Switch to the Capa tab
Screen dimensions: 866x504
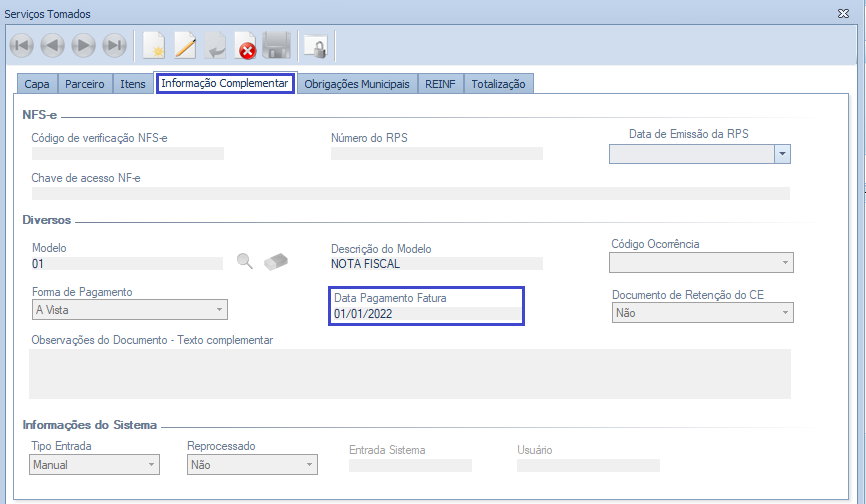[x=37, y=85]
